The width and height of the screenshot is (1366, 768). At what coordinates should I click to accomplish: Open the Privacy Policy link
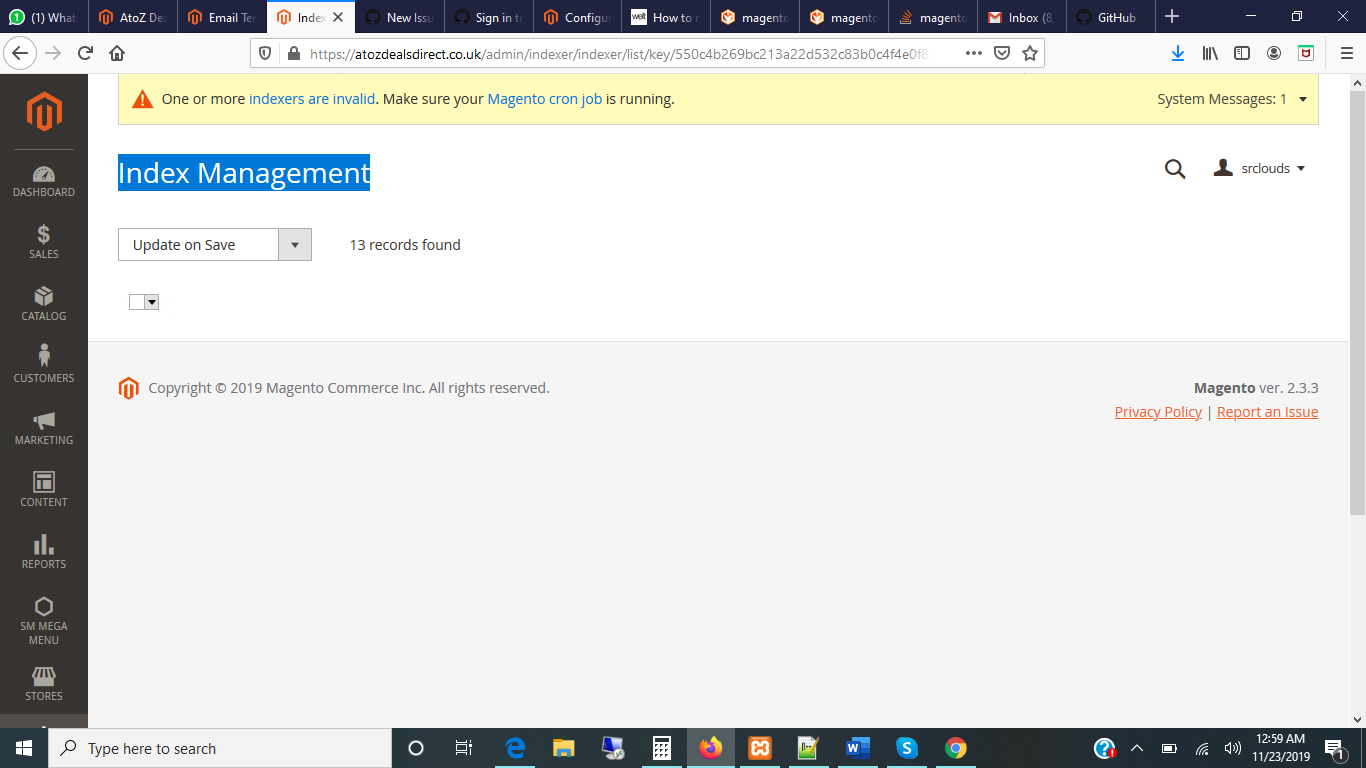click(1157, 411)
